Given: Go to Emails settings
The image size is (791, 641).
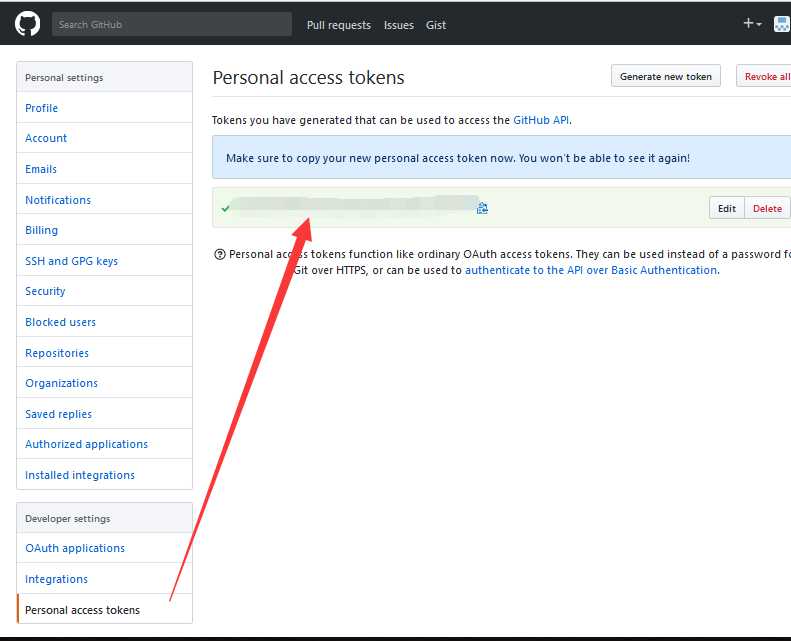Looking at the screenshot, I should coord(104,169).
